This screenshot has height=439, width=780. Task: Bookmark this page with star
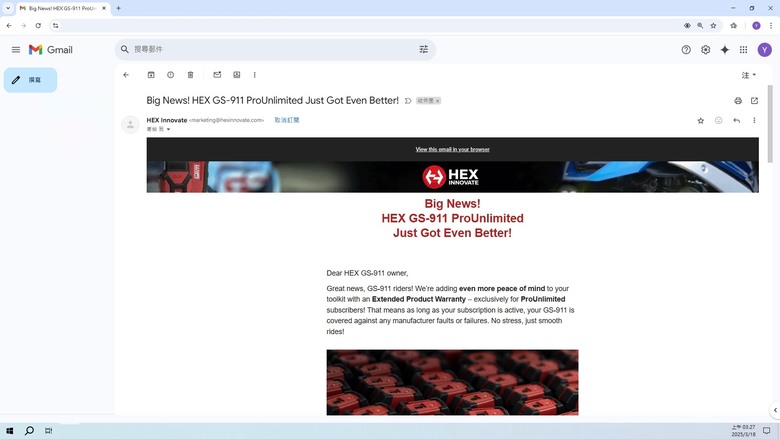coord(713,25)
